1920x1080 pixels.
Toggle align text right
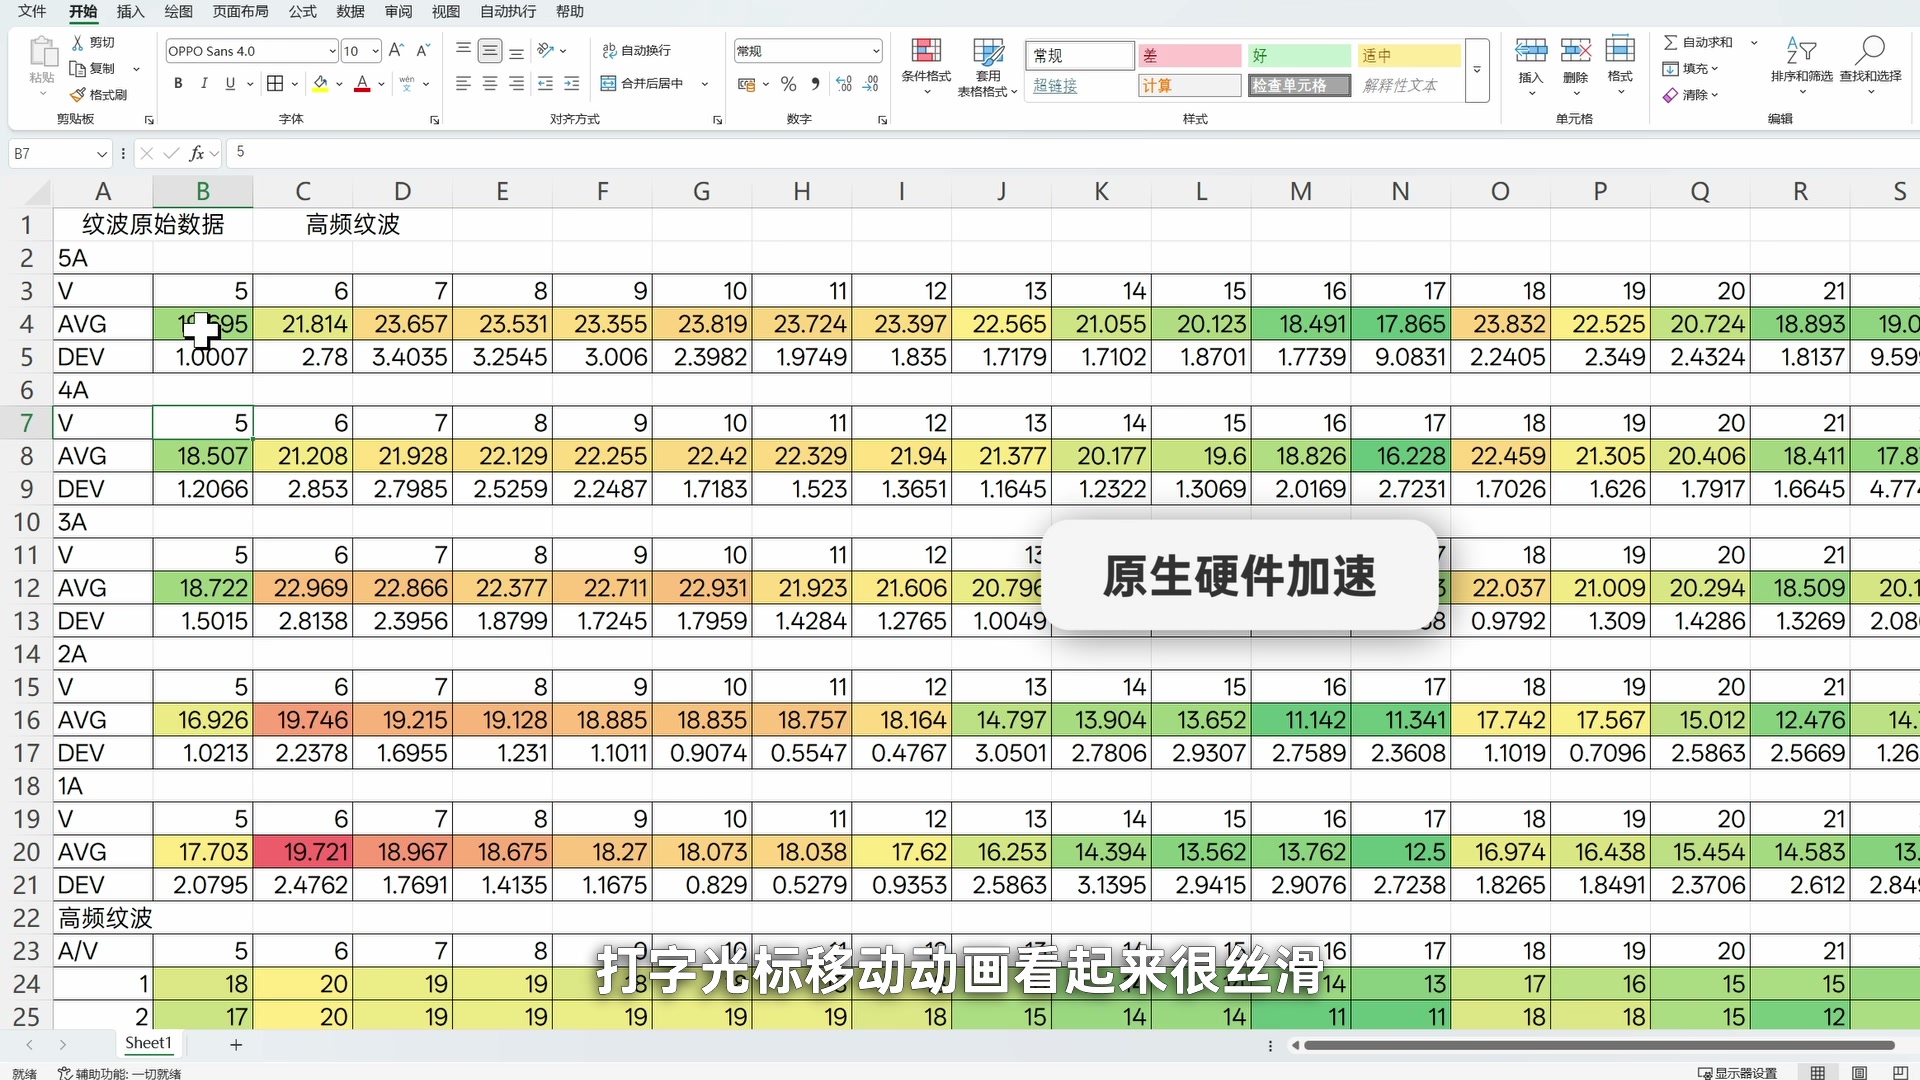pyautogui.click(x=516, y=84)
